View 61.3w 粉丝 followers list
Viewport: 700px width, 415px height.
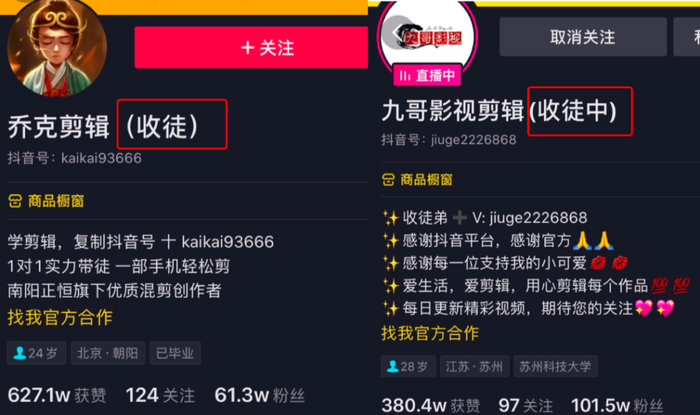pos(259,395)
